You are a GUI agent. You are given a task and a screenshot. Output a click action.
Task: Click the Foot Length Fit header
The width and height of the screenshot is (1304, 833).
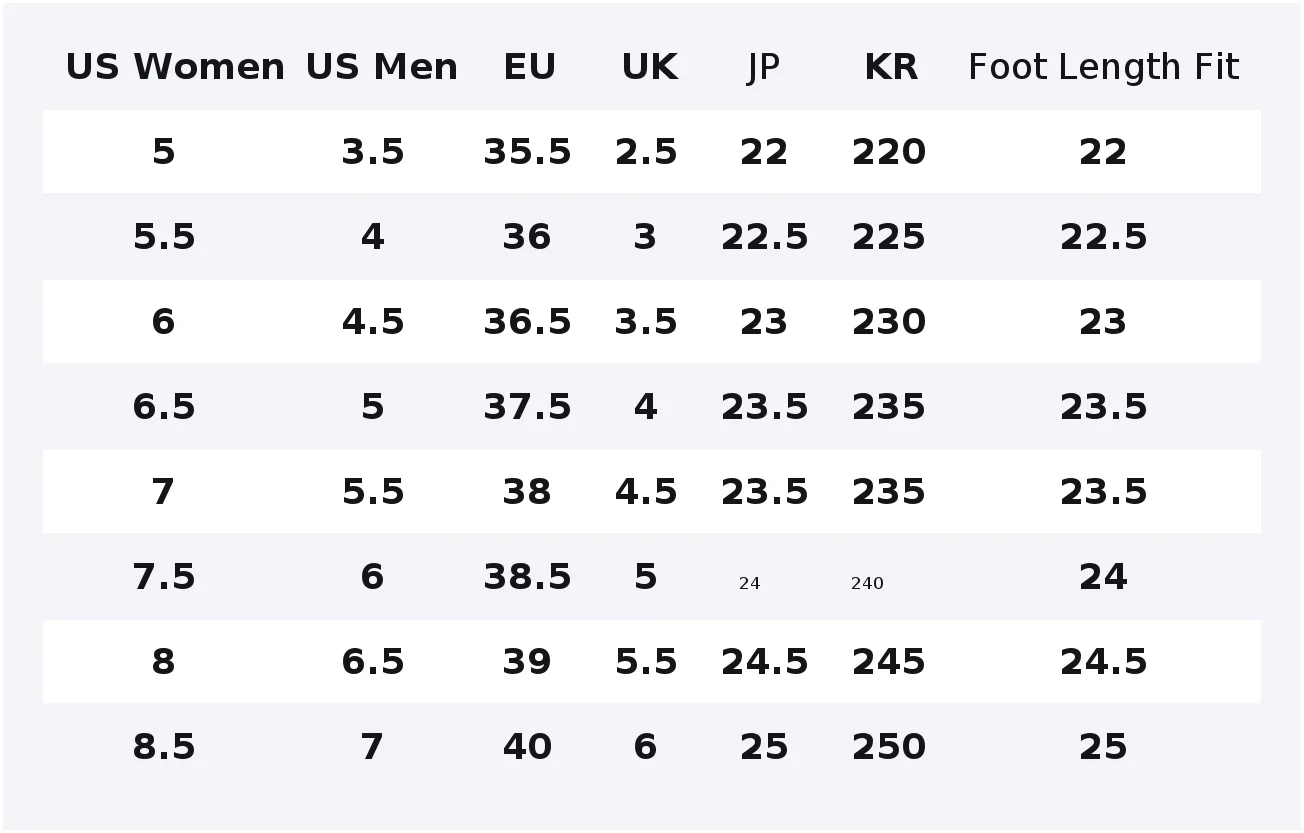pyautogui.click(x=1104, y=68)
